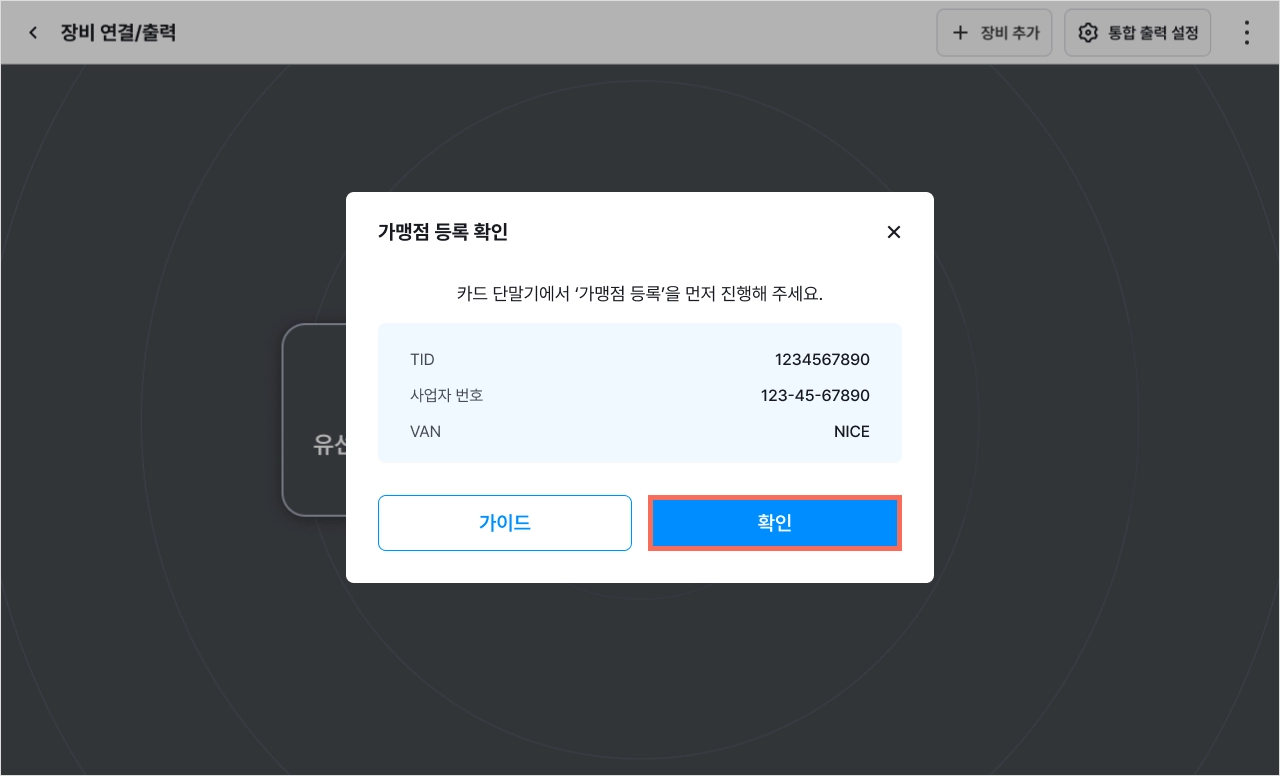Open the 가이드 button
Screen dimensions: 1280x776
click(505, 523)
